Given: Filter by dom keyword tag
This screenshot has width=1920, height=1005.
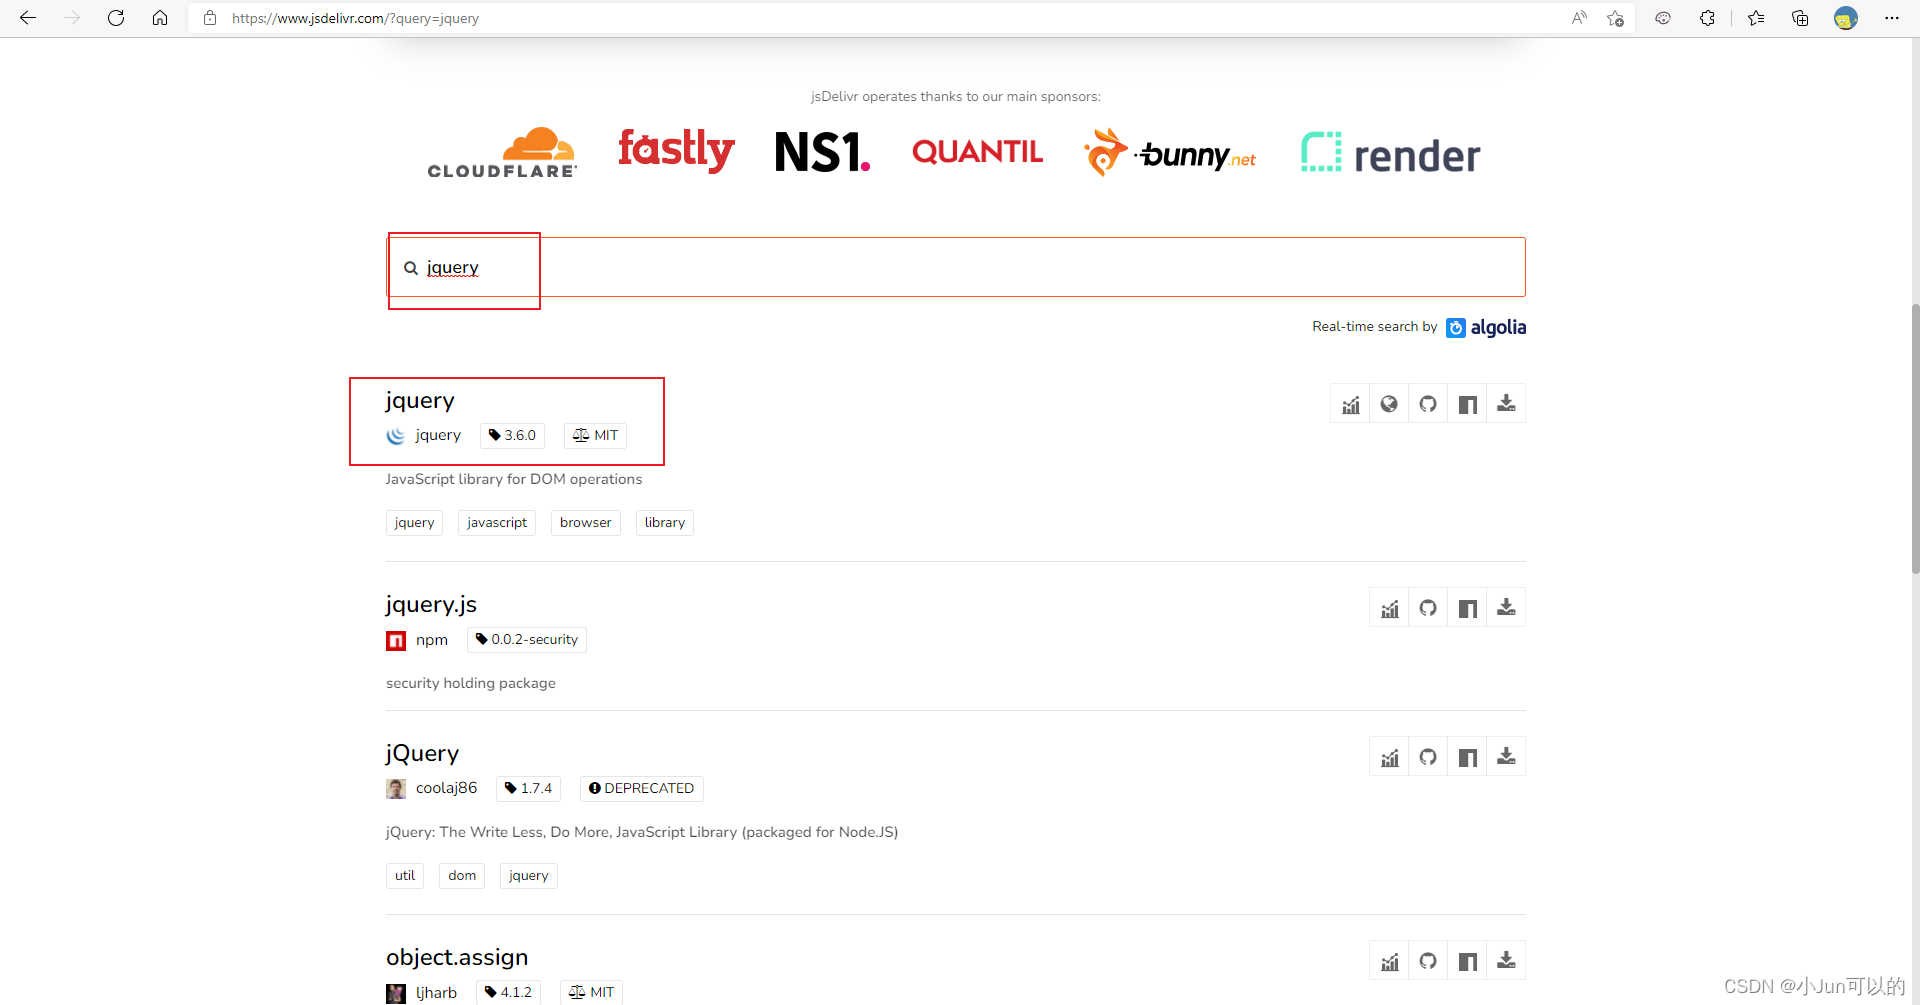Looking at the screenshot, I should (x=462, y=876).
